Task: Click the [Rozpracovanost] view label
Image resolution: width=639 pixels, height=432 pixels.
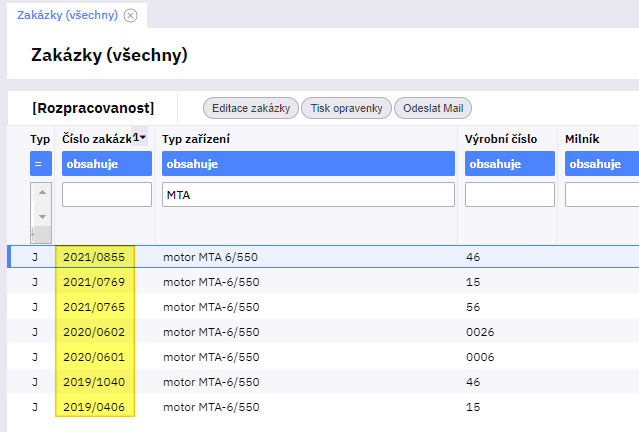Action: (93, 108)
